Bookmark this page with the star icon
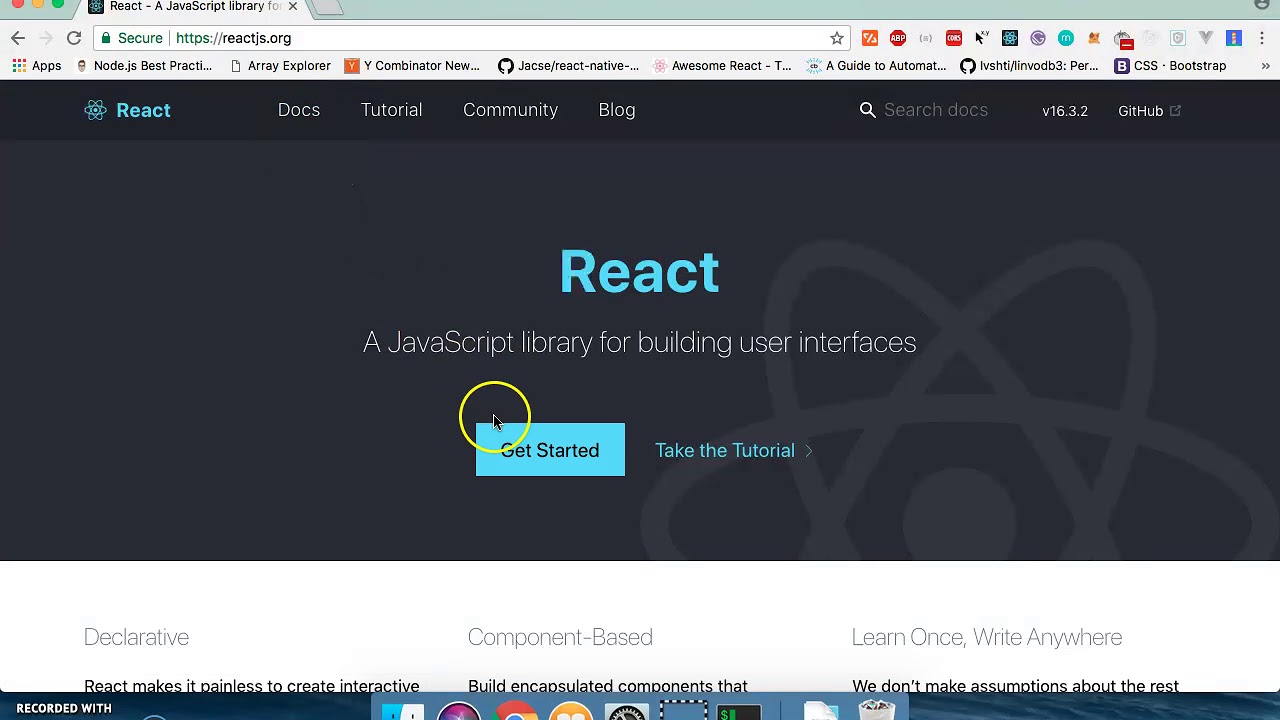This screenshot has width=1280, height=720. [x=837, y=38]
